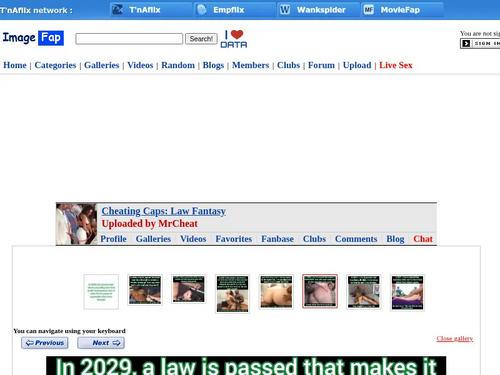Screen dimensions: 500x375
Task: Click the ImageFap logo
Action: click(33, 38)
